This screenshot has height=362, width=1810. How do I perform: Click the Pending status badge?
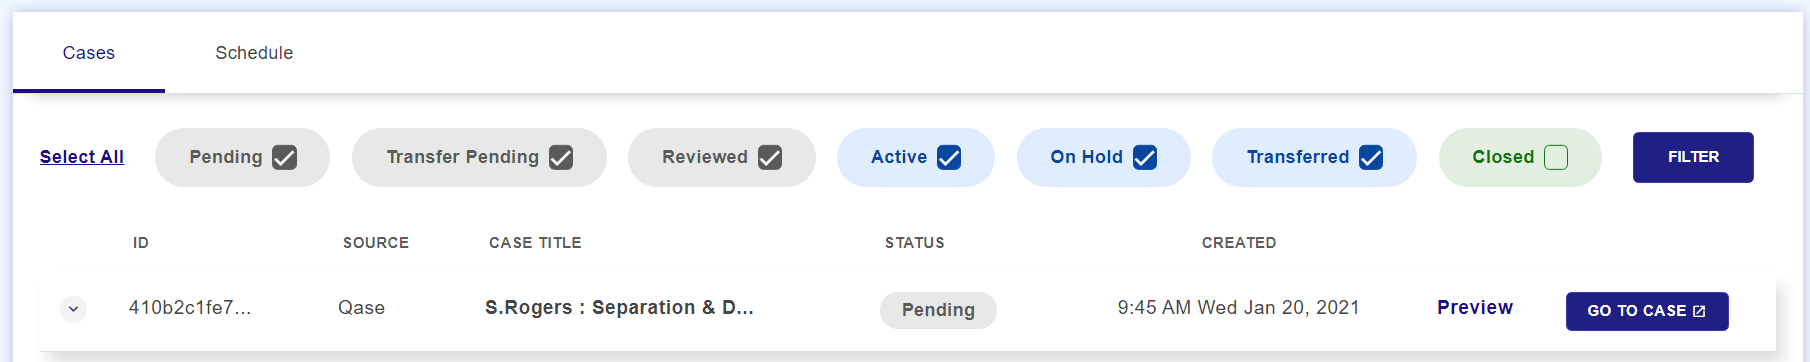[938, 310]
